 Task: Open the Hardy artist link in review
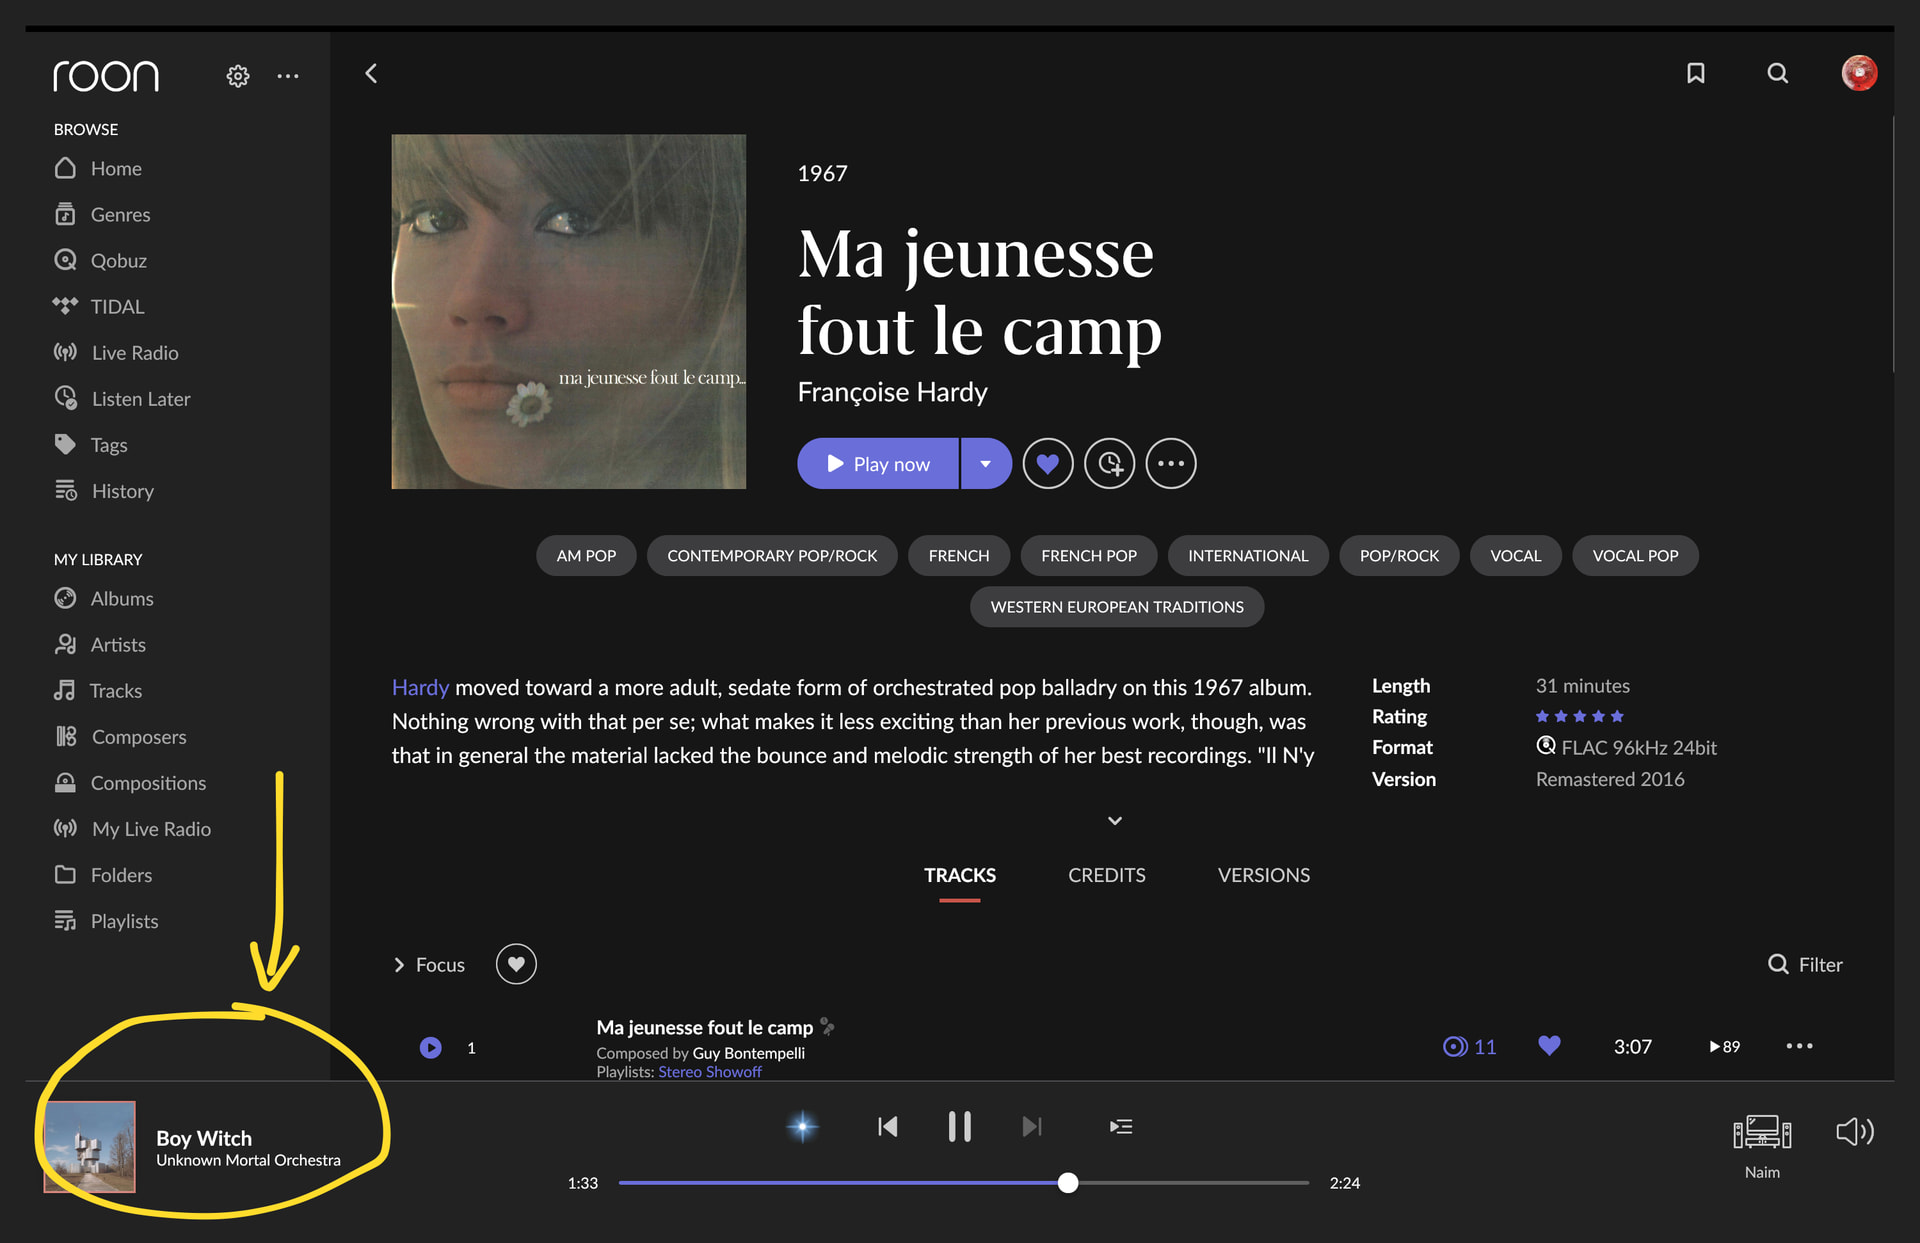(420, 688)
